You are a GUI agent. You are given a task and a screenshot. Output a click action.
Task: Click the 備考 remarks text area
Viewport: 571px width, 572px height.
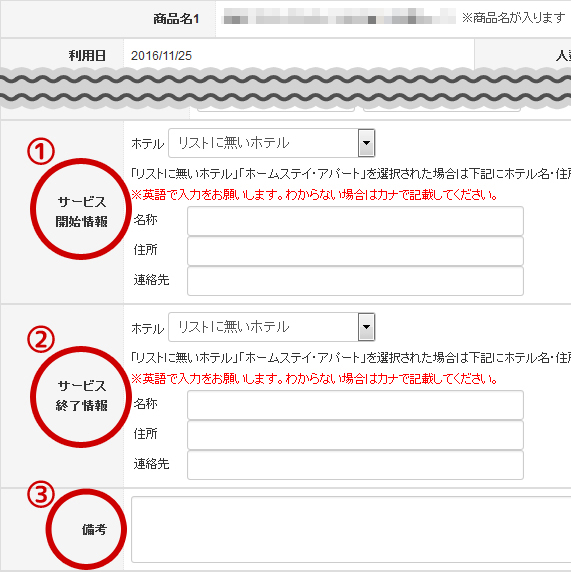(351, 529)
